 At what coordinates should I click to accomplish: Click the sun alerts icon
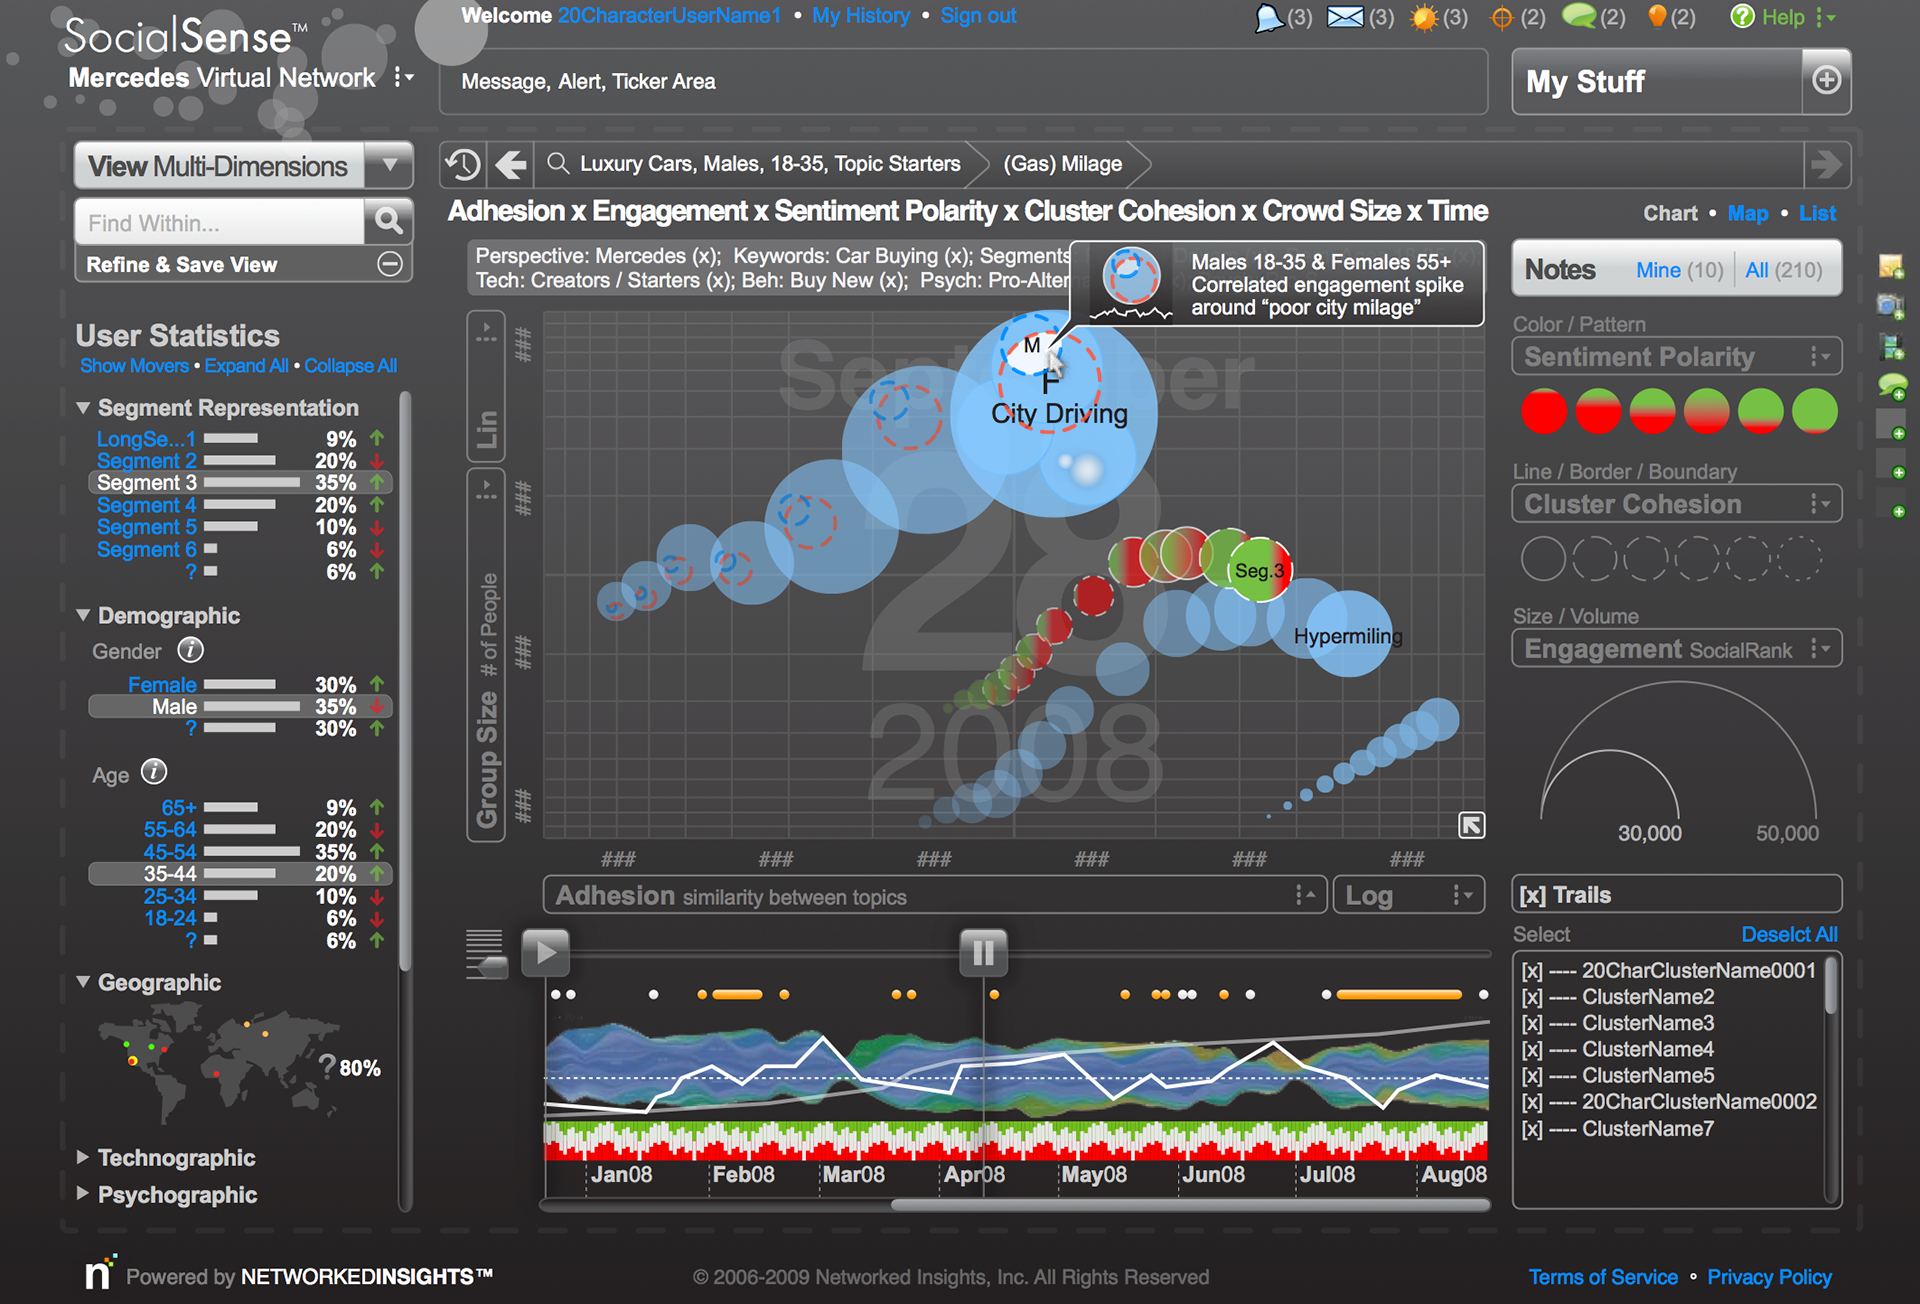click(x=1423, y=17)
